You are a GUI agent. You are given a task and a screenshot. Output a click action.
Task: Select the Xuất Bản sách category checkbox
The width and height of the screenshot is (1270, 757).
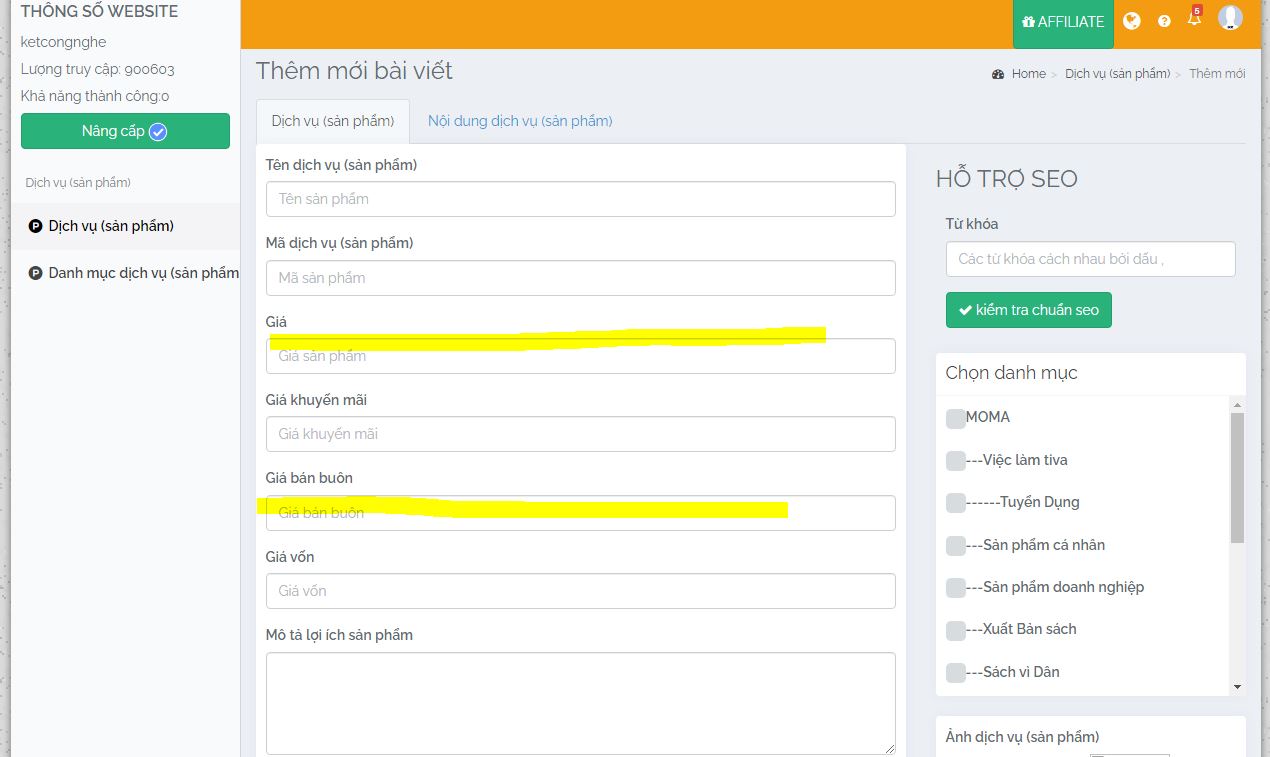coord(956,630)
